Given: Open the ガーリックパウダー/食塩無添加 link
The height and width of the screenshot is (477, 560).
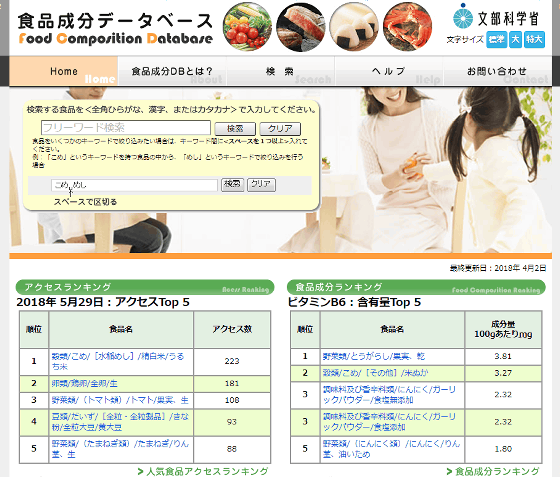Looking at the screenshot, I should coord(389,395).
